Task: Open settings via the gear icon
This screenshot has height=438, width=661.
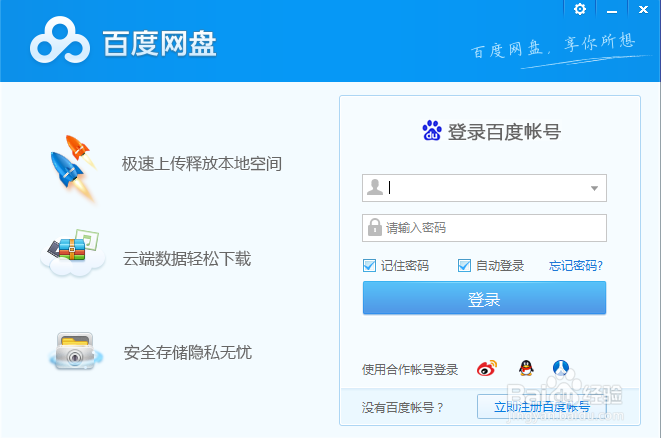Action: [x=580, y=9]
